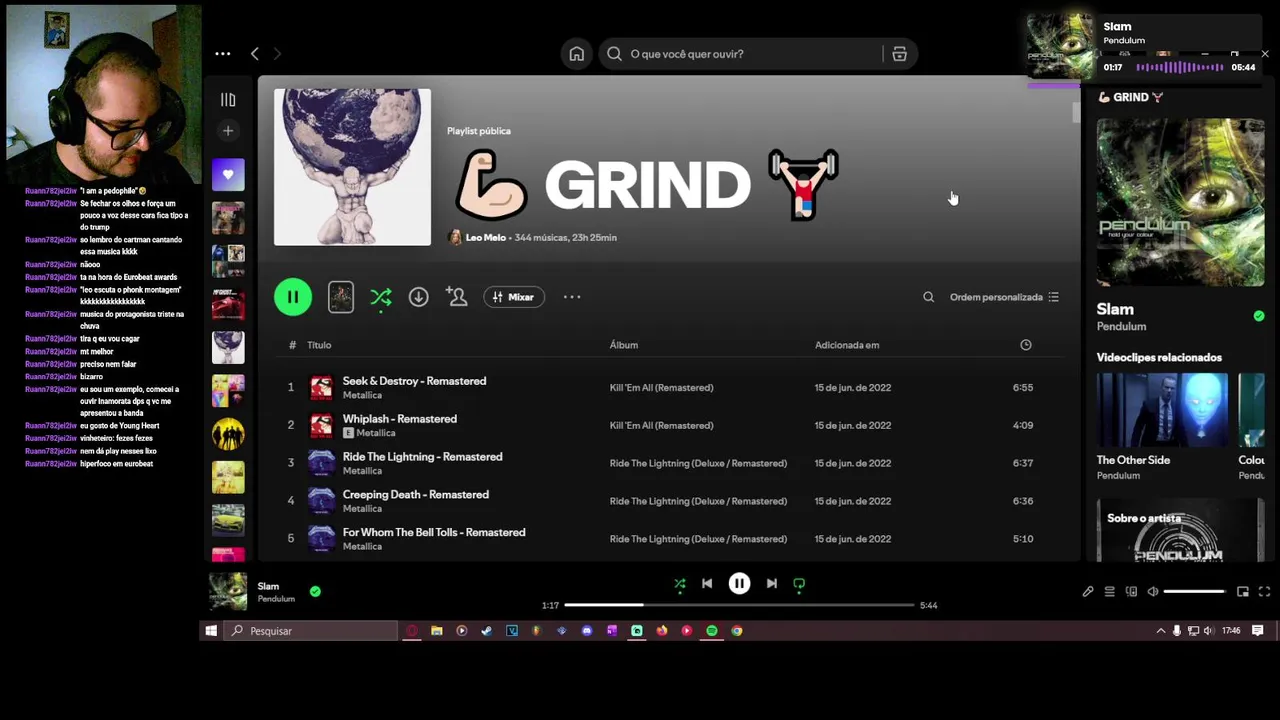Screen dimensions: 1280x720
Task: Open the Browse icon in search bar
Action: click(899, 54)
